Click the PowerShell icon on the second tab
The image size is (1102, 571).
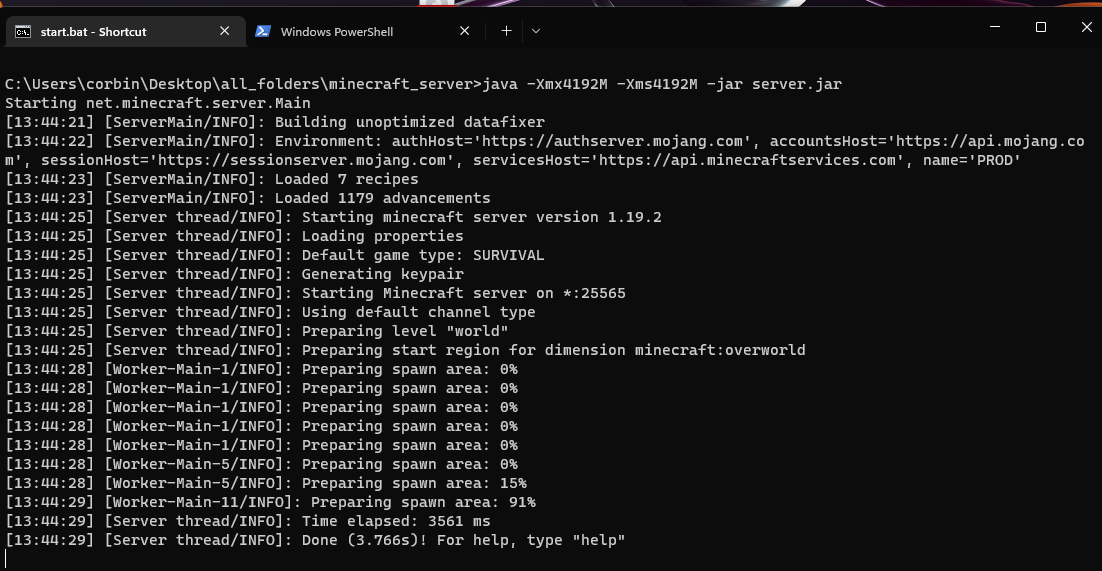pyautogui.click(x=263, y=32)
